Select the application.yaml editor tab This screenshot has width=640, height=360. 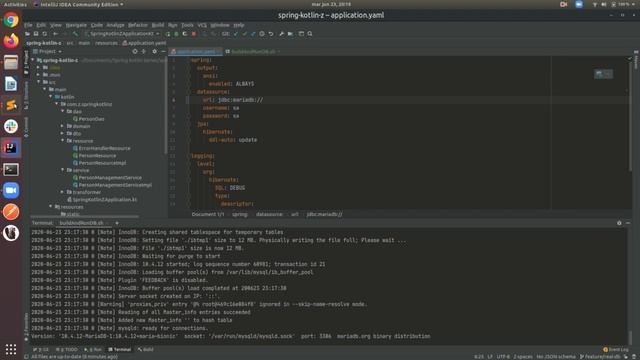point(196,51)
